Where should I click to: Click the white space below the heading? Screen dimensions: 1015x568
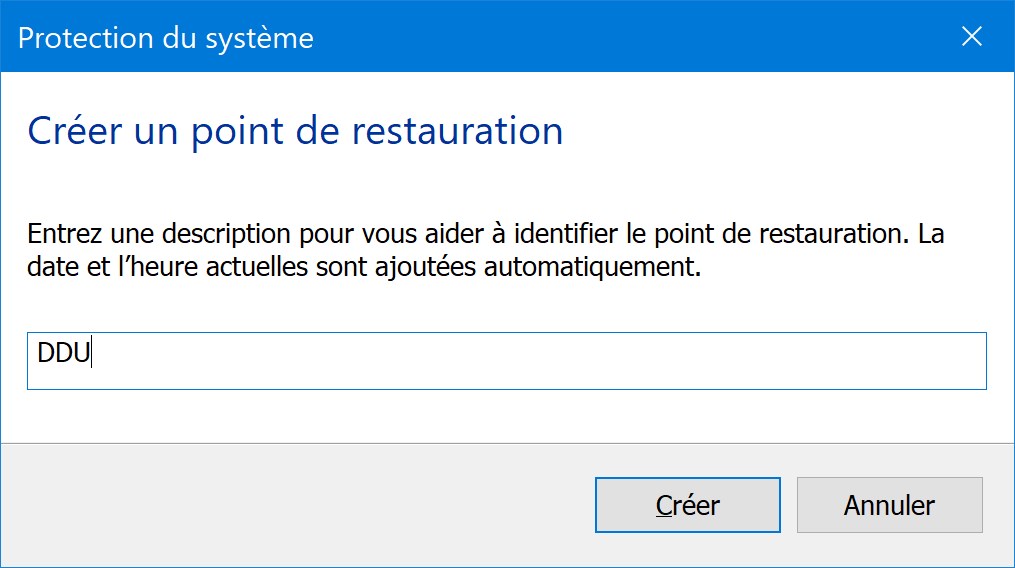point(507,185)
